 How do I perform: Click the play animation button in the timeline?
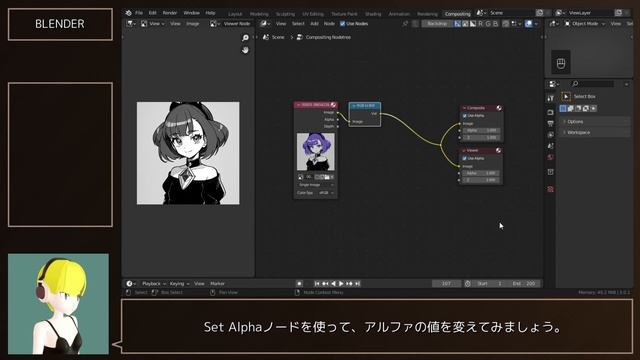point(341,284)
